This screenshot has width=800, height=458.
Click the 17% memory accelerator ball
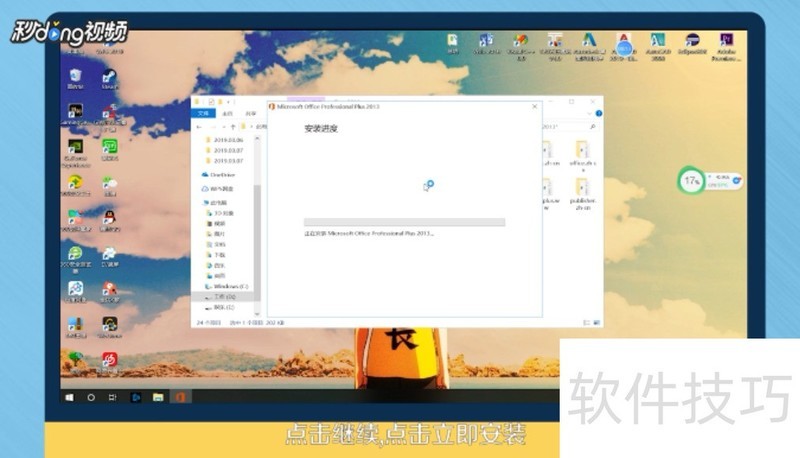point(691,180)
